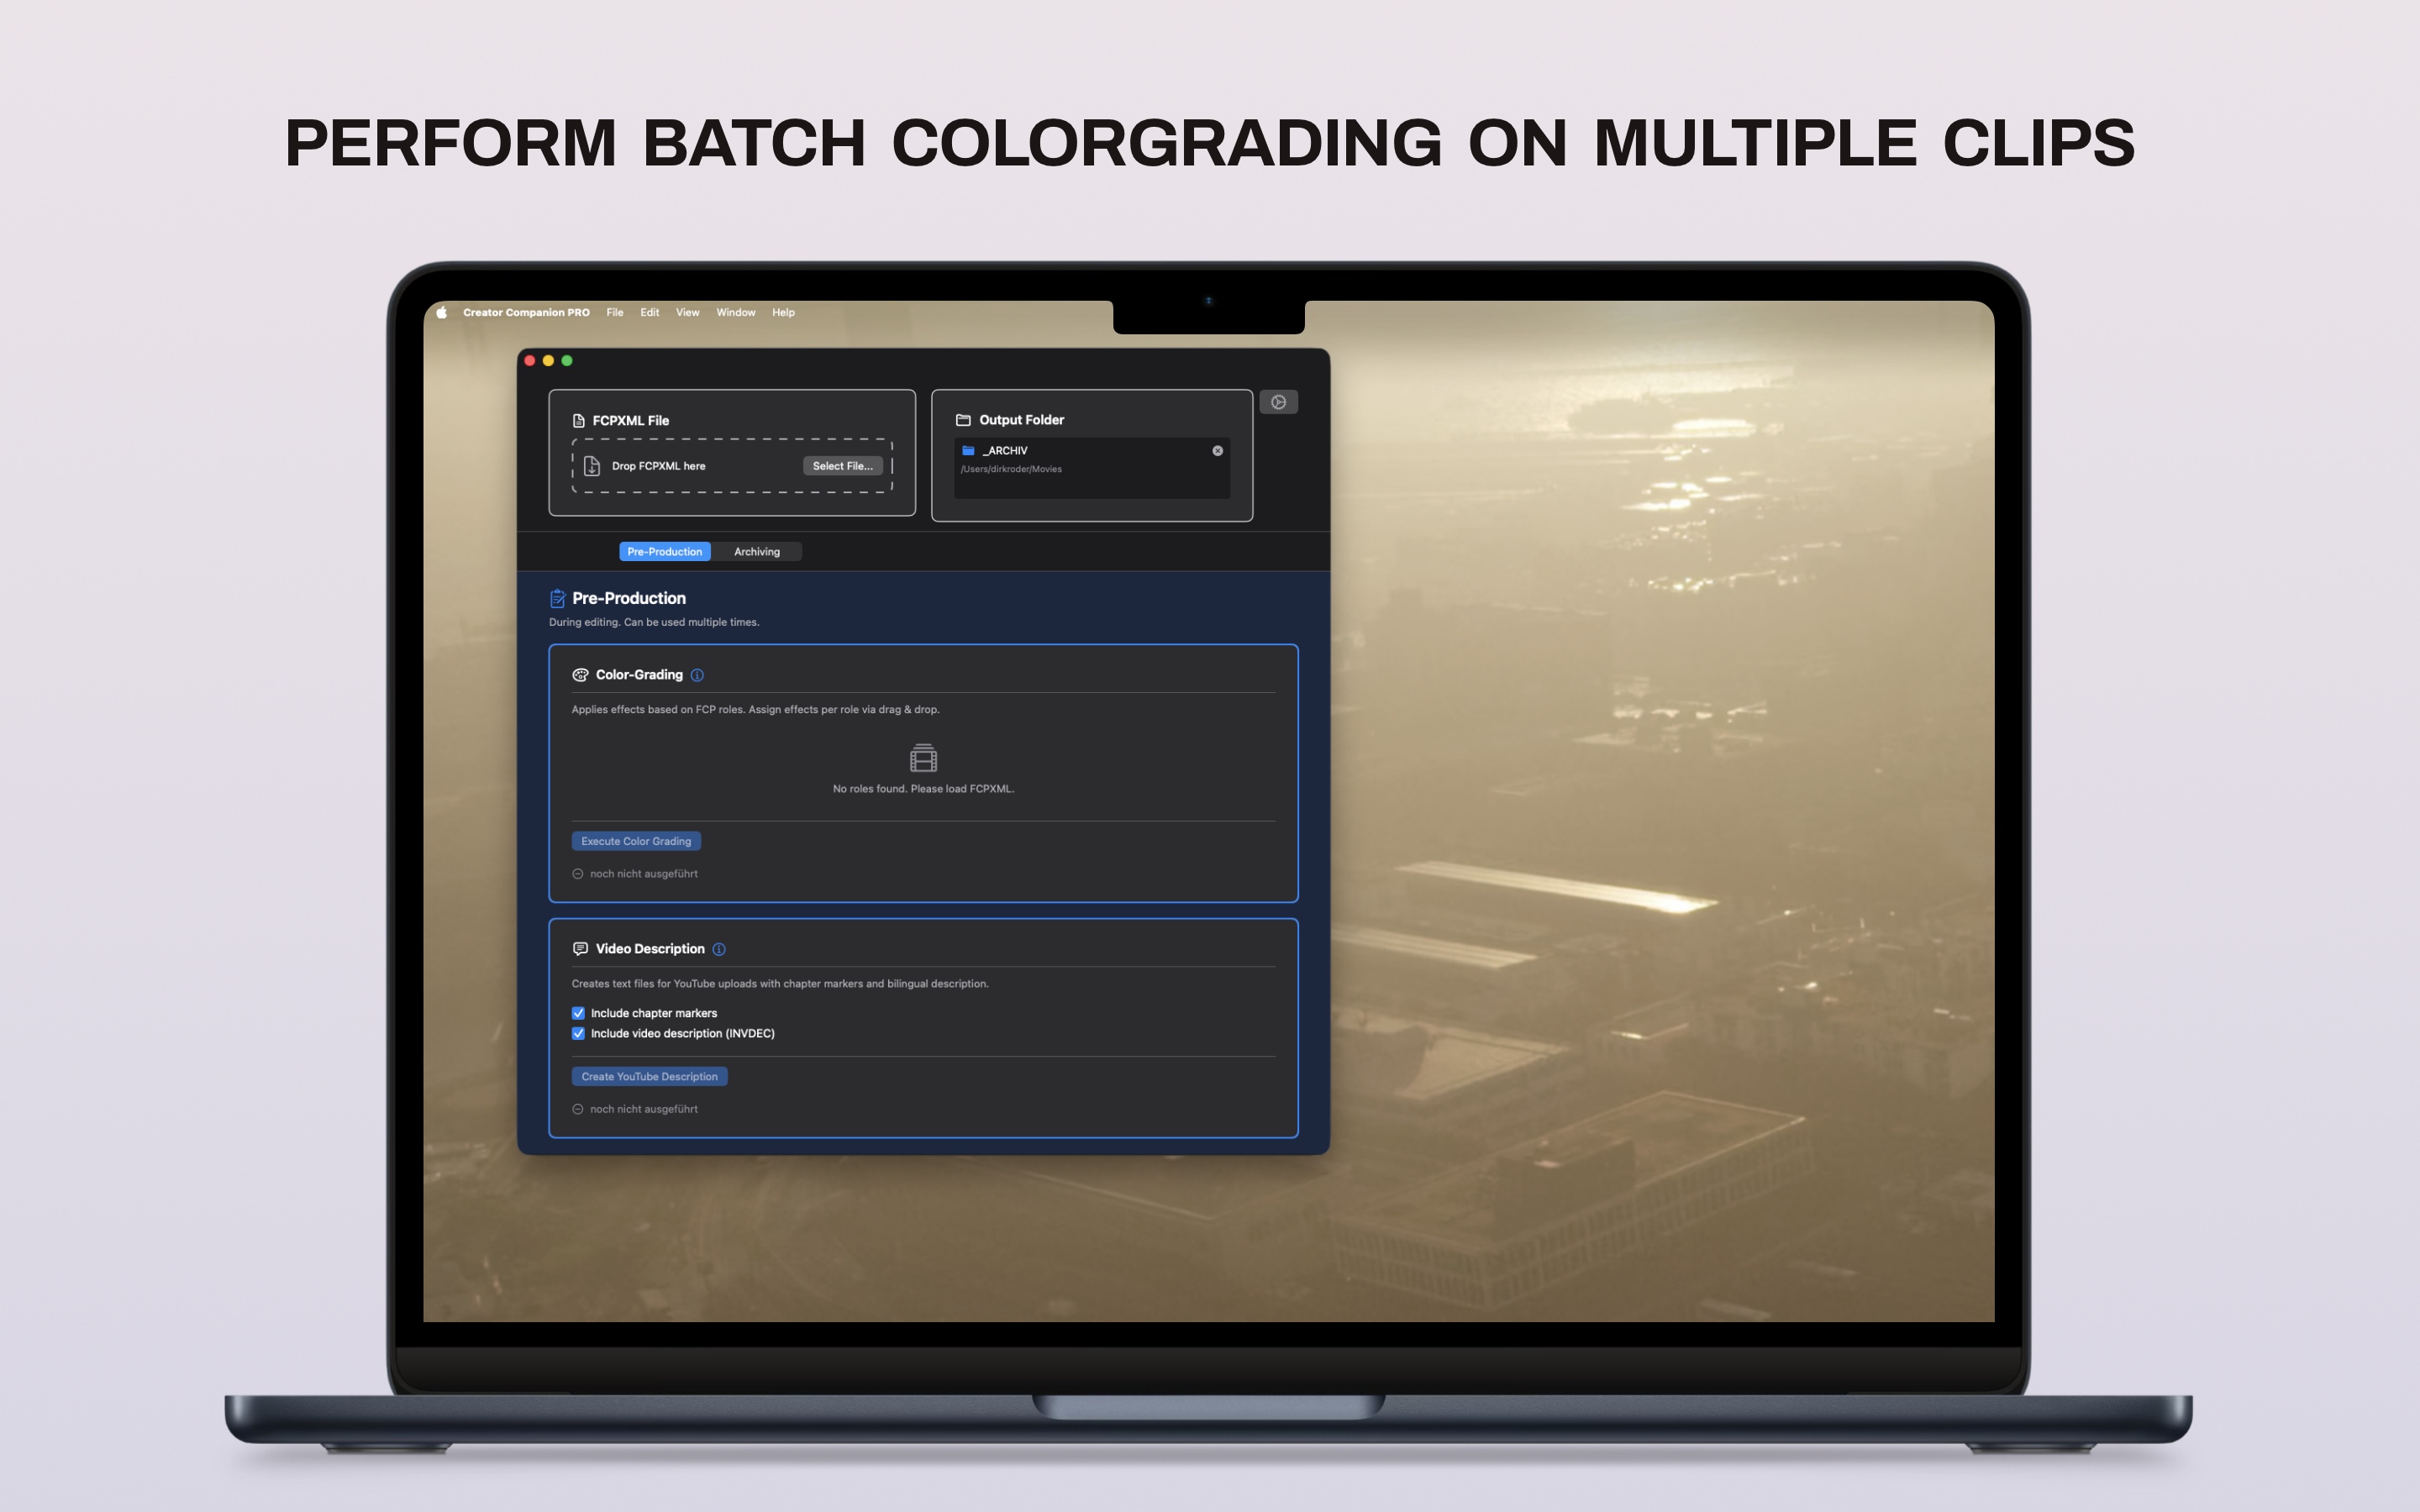Toggle Include video description (INVDEC) checkbox

pyautogui.click(x=578, y=1033)
